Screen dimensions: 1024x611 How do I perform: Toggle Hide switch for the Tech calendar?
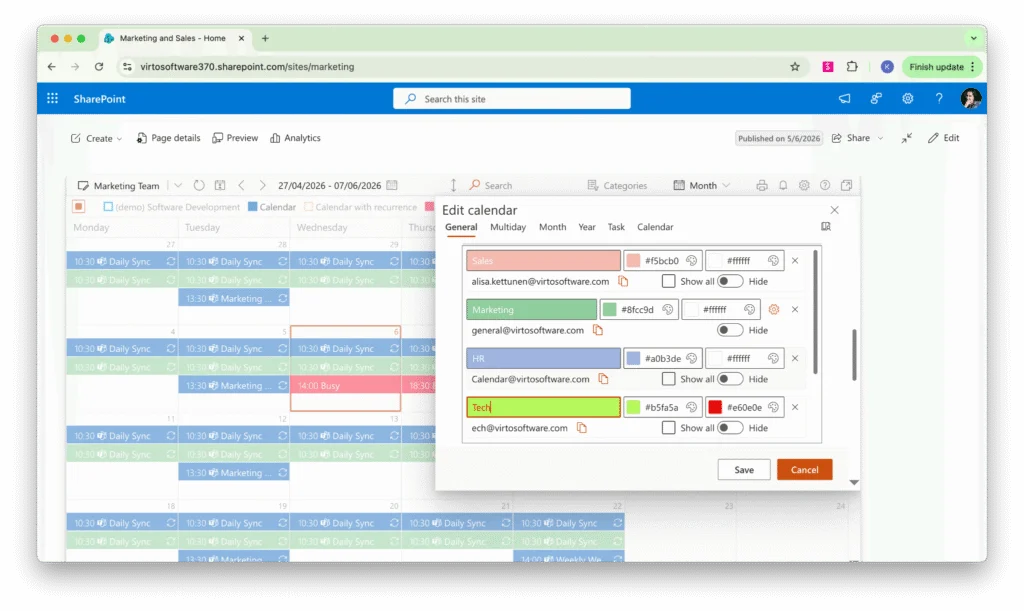pos(729,428)
